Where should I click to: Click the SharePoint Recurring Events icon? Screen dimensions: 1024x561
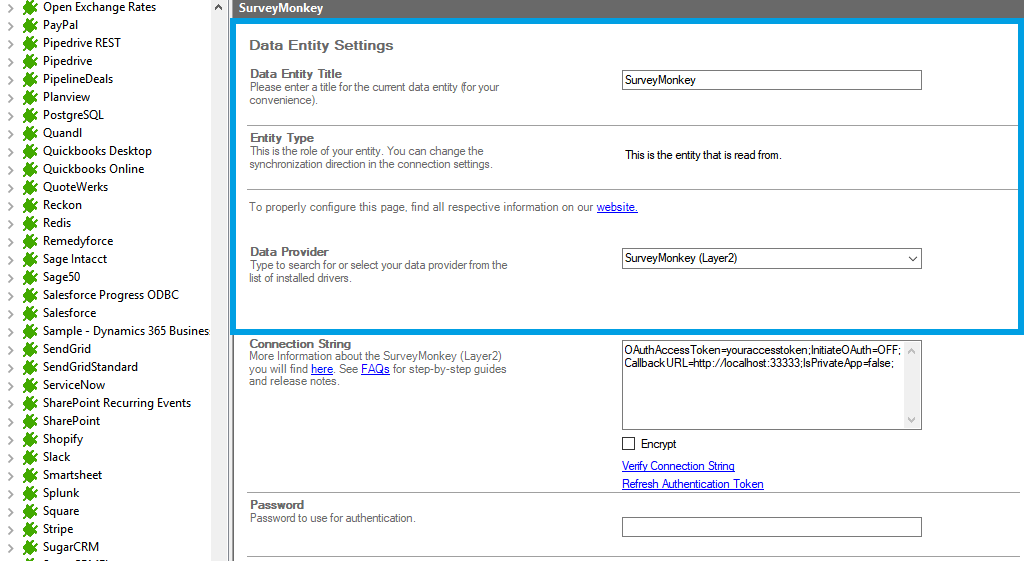point(30,403)
